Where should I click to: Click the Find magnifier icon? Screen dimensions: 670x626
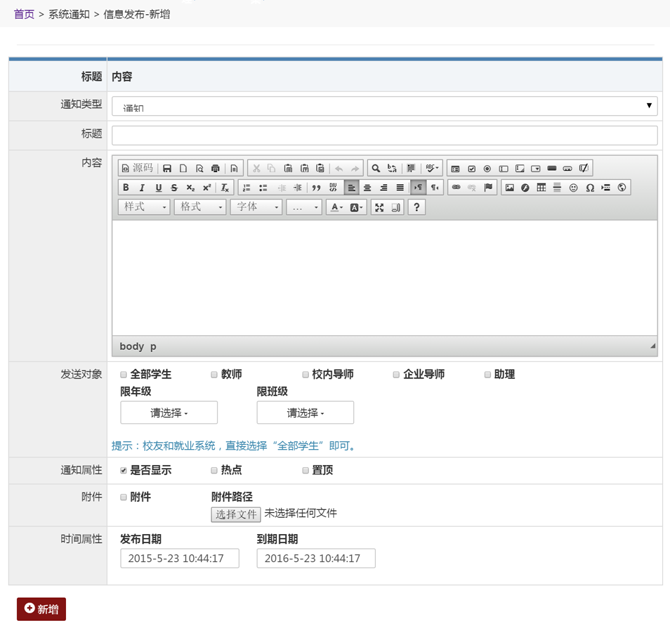(x=376, y=168)
